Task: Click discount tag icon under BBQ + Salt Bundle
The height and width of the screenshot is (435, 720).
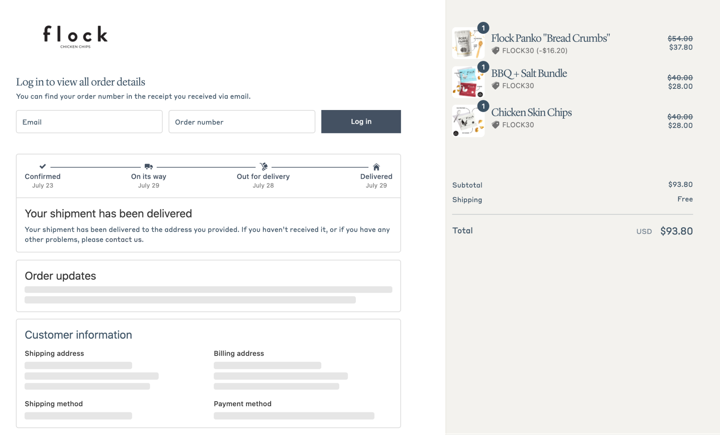Action: pyautogui.click(x=495, y=85)
